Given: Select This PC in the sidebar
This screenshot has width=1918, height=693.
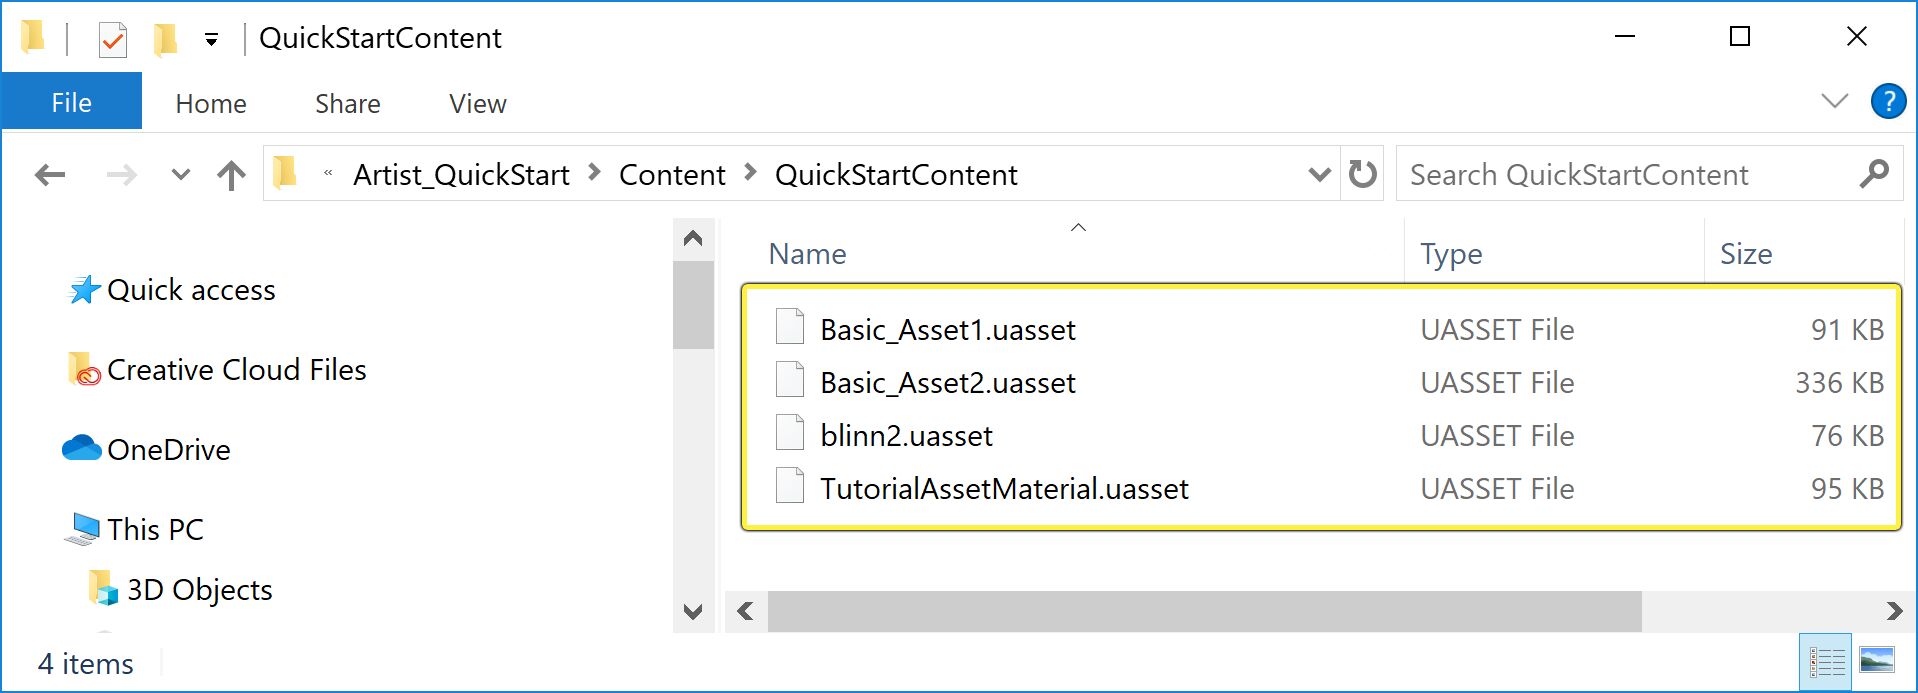Looking at the screenshot, I should (156, 529).
